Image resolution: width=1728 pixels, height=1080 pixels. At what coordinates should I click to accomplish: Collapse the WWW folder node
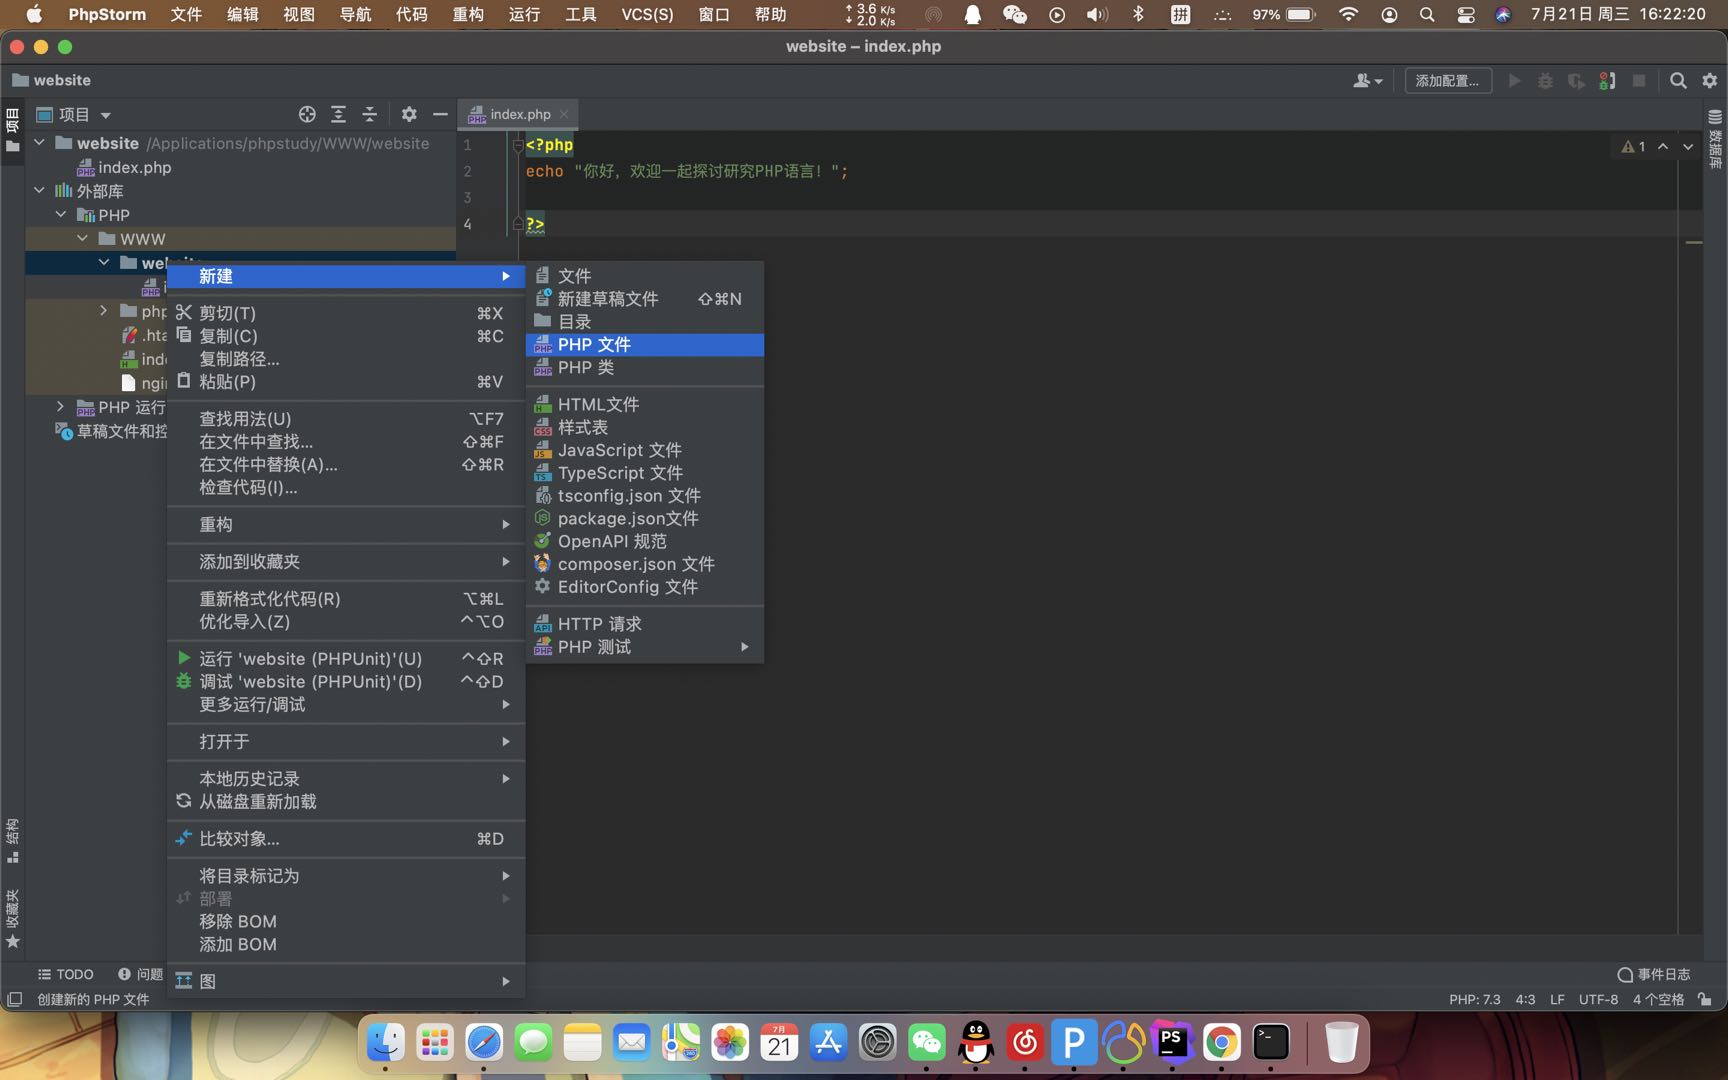(83, 238)
